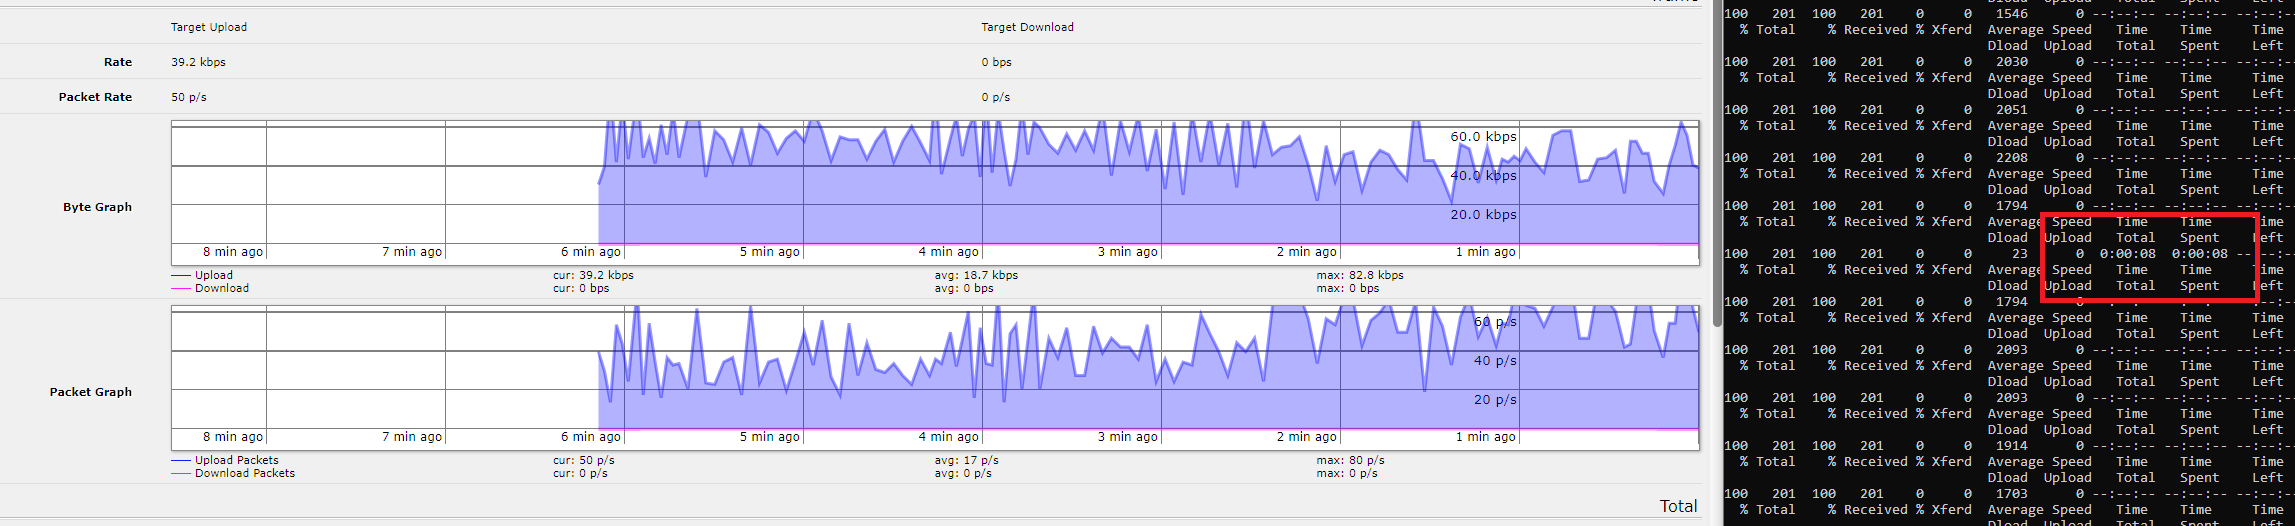Click the 60.0 kbps axis label on Byte Graph

click(x=1483, y=137)
